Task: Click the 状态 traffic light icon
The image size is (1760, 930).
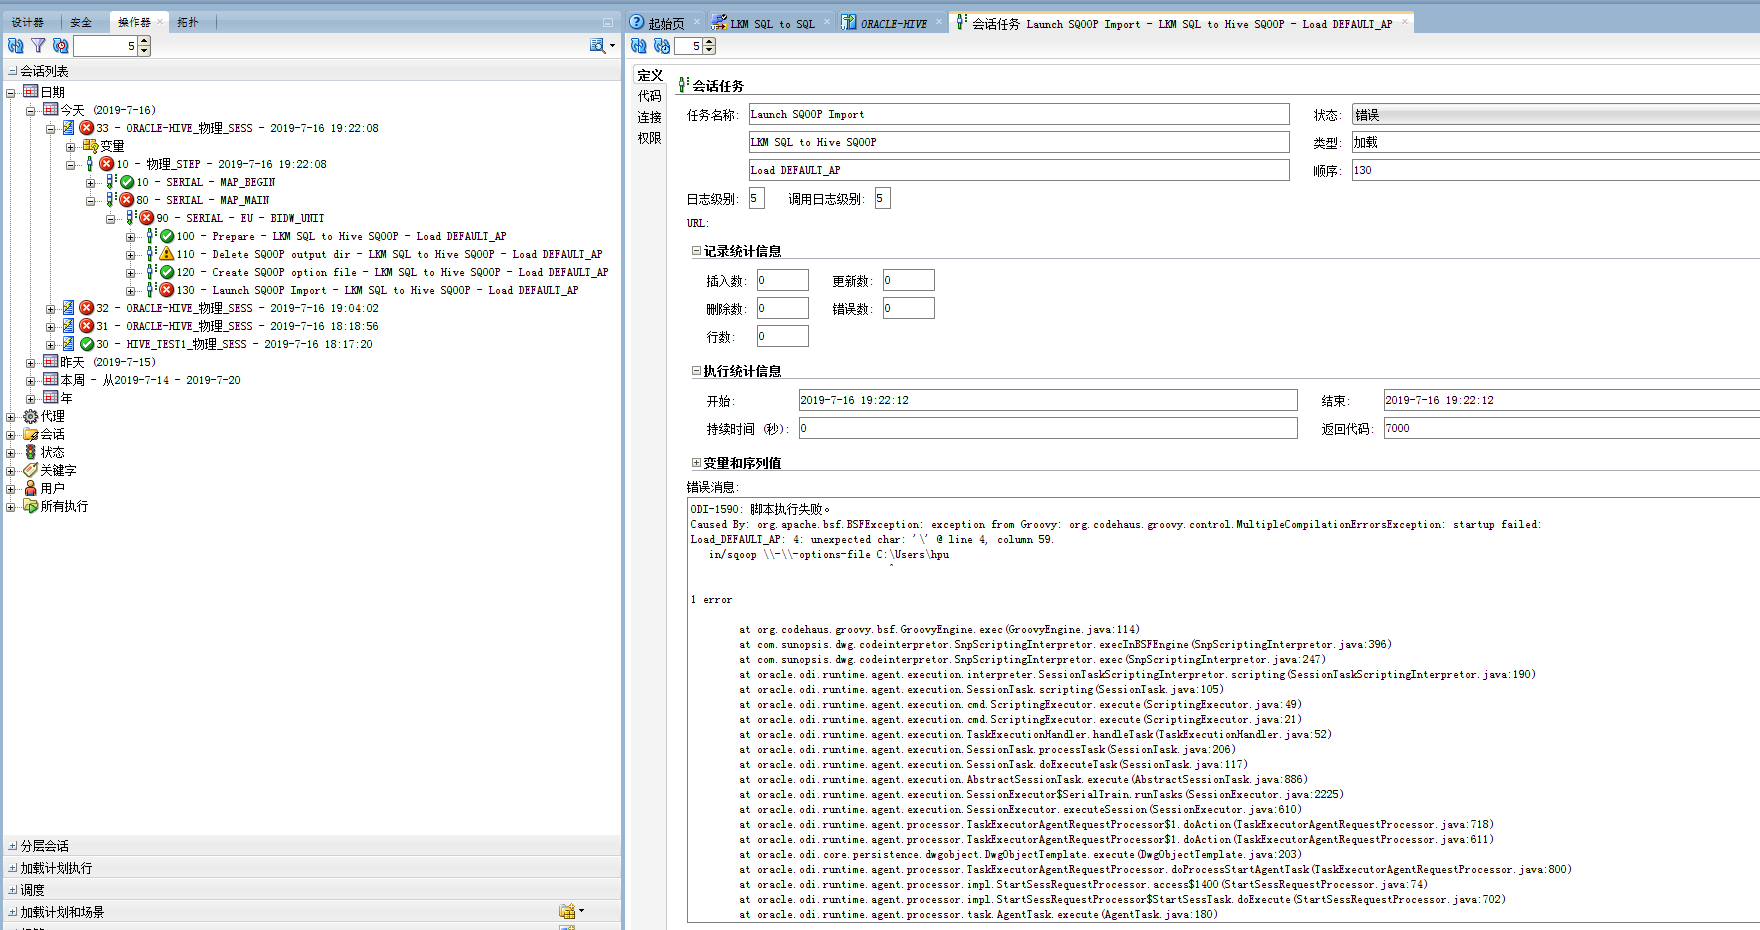Action: point(31,452)
